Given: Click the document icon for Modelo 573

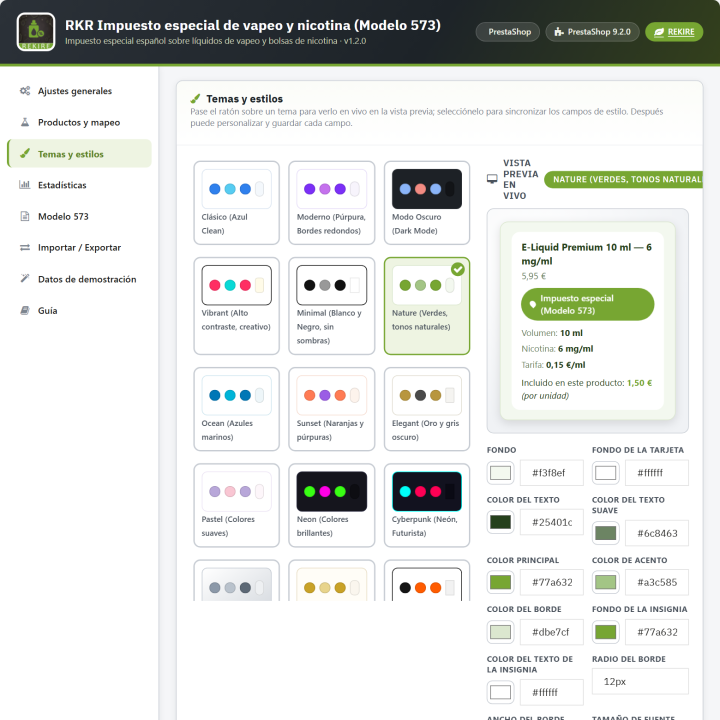Looking at the screenshot, I should (25, 216).
